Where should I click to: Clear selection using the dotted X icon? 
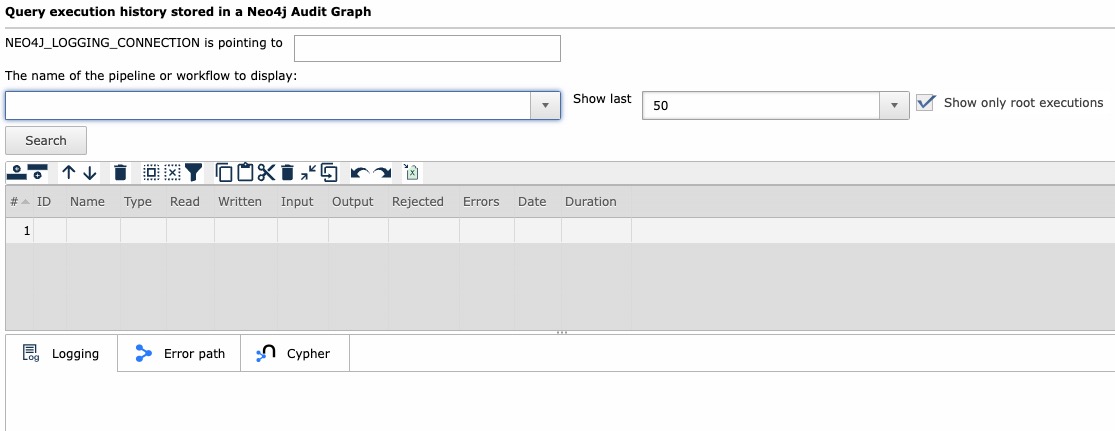pos(173,172)
